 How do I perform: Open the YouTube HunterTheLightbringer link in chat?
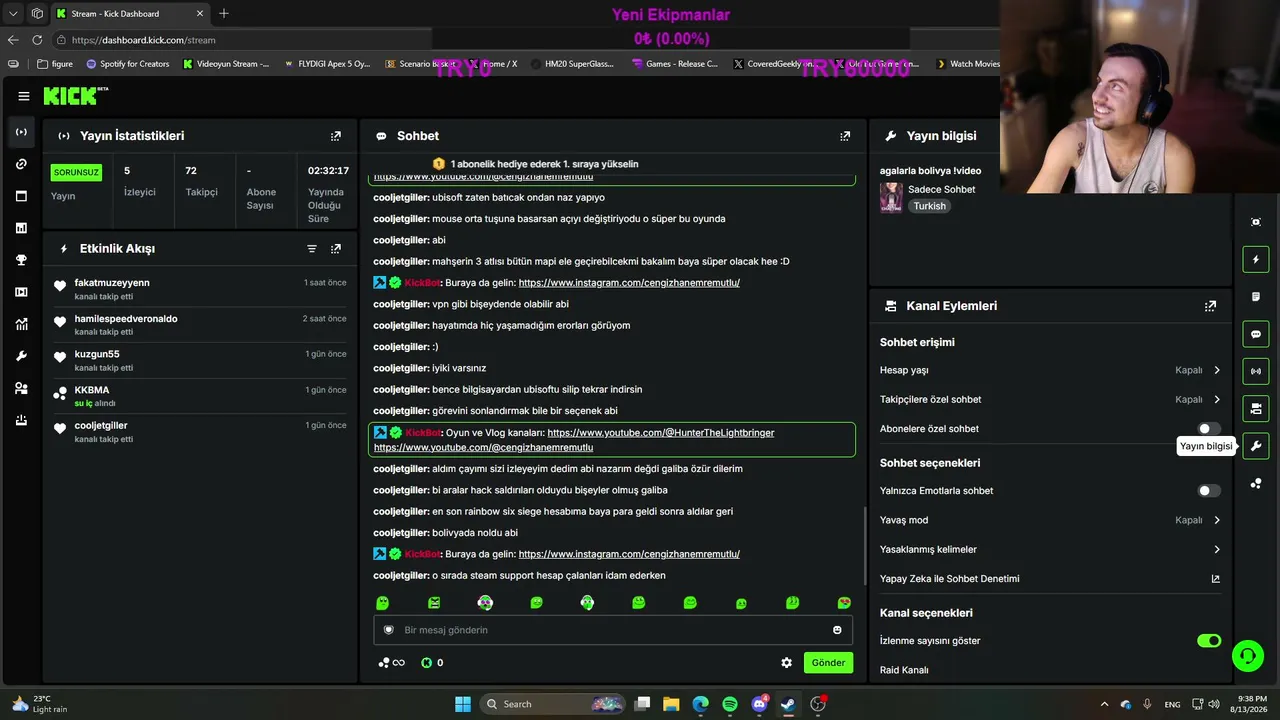(x=661, y=433)
